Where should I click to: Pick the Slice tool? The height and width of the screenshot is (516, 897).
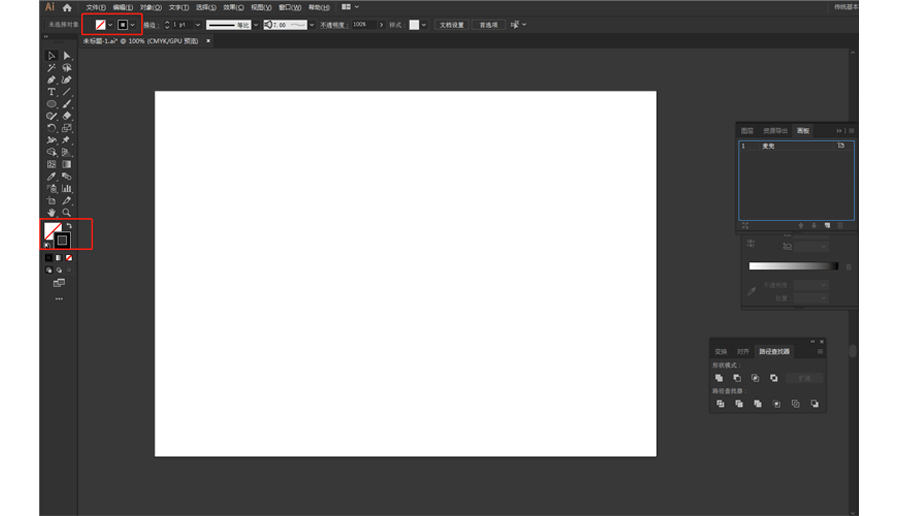point(67,201)
